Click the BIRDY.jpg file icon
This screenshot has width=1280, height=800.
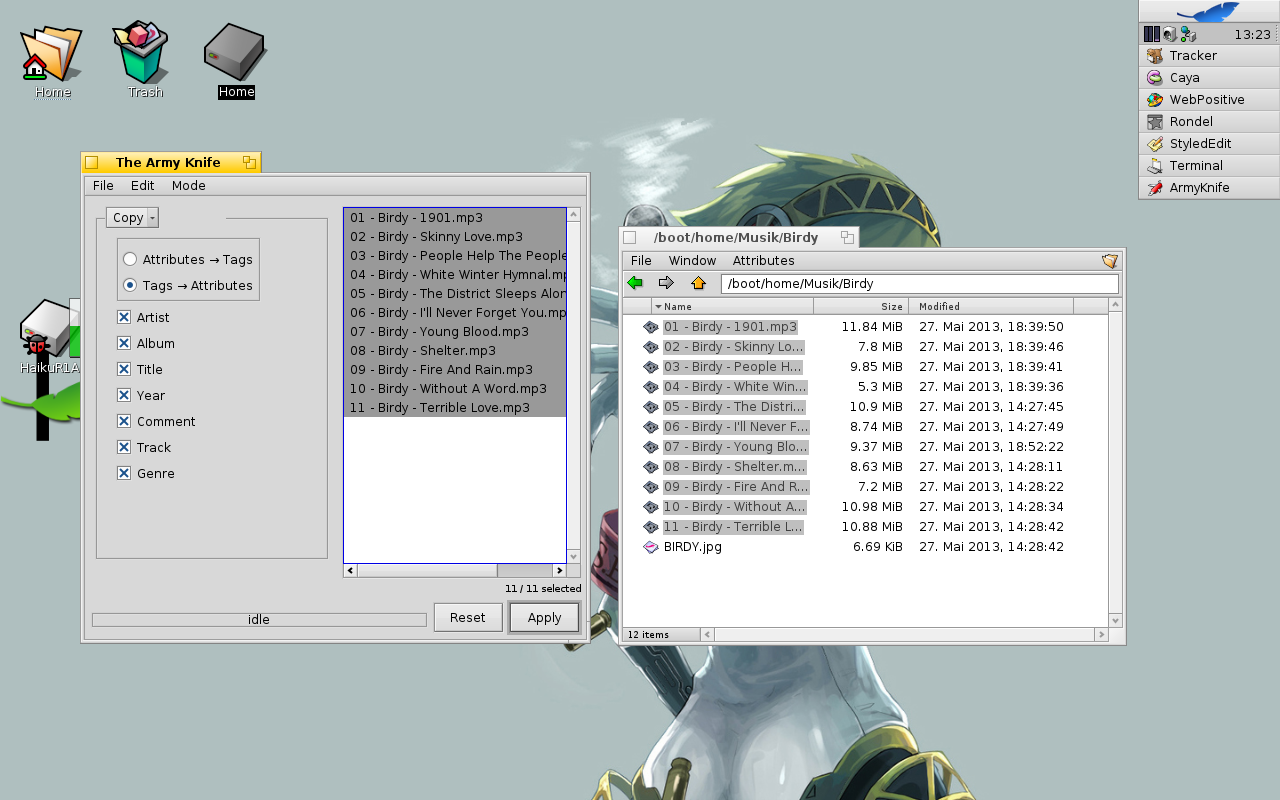(651, 547)
